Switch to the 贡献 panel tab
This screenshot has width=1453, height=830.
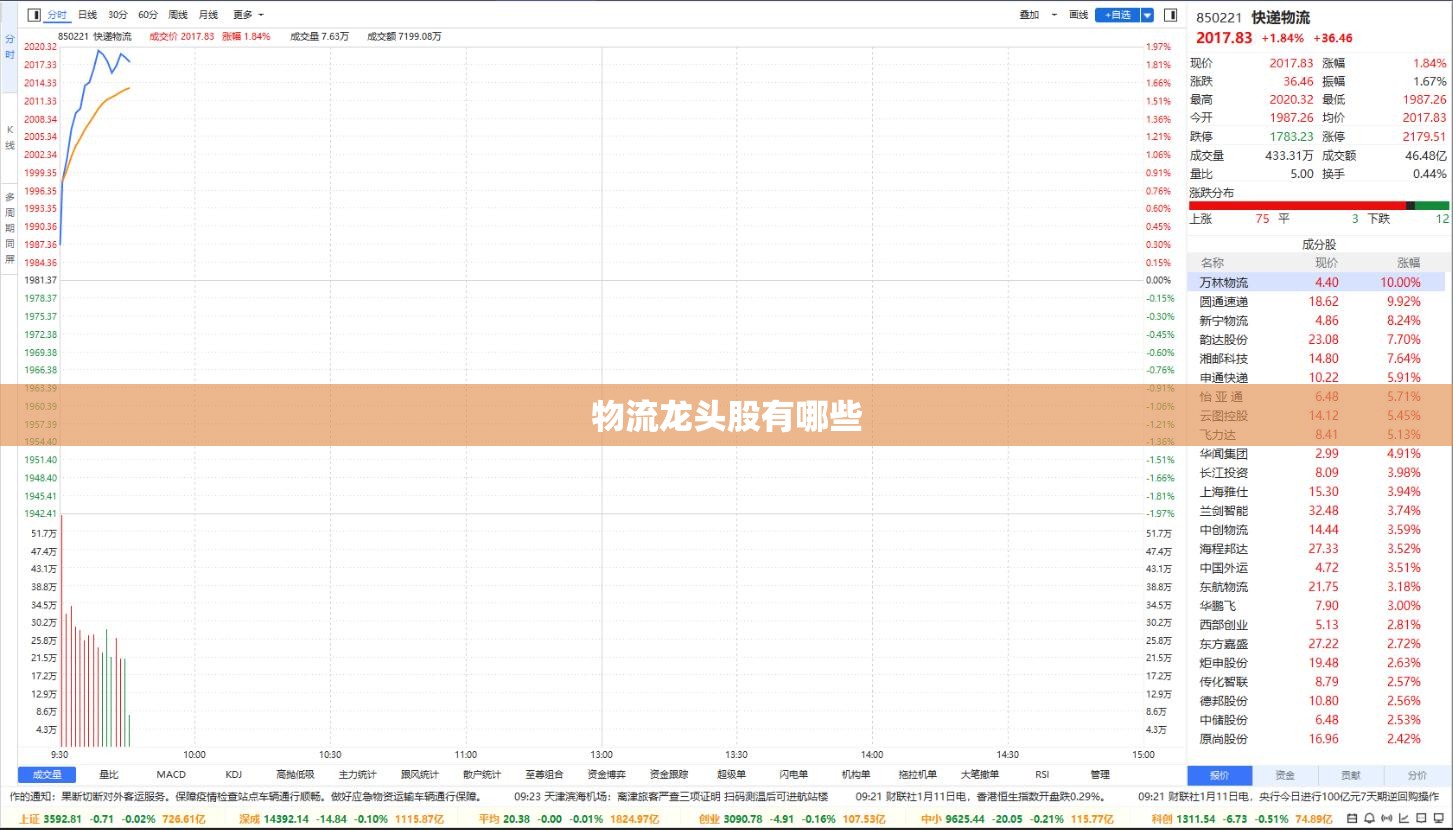pos(1351,775)
